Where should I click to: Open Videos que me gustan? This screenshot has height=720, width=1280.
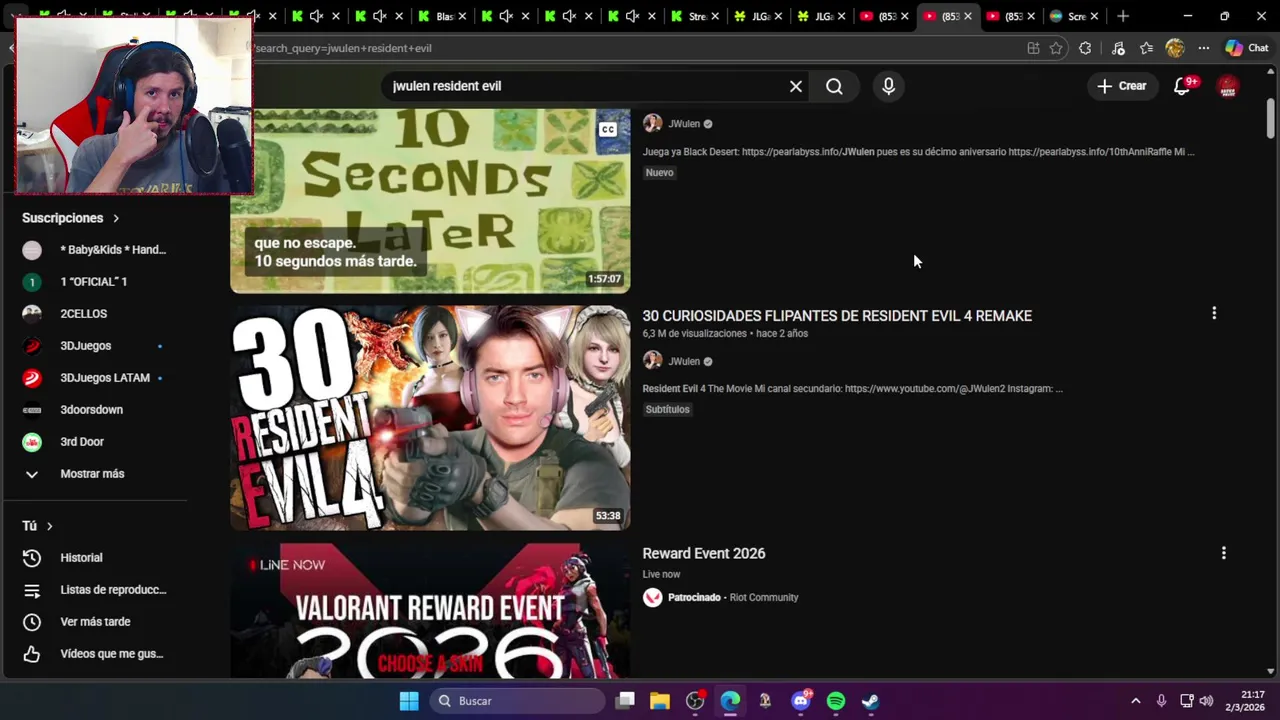tap(95, 654)
